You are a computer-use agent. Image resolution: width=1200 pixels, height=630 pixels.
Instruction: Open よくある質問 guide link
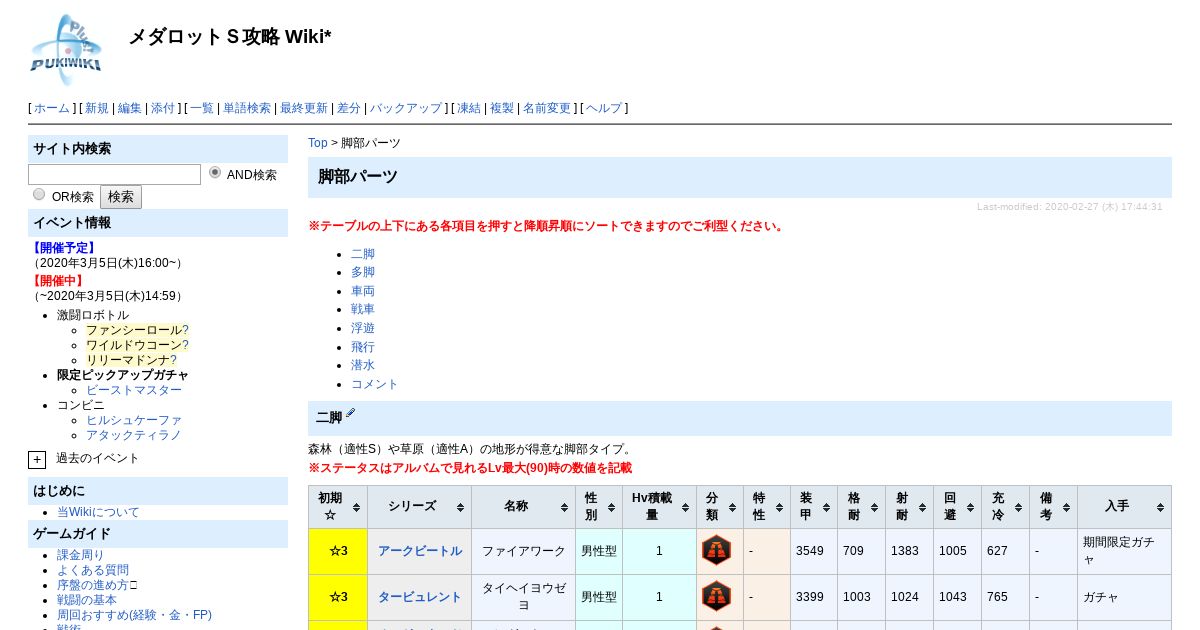92,570
